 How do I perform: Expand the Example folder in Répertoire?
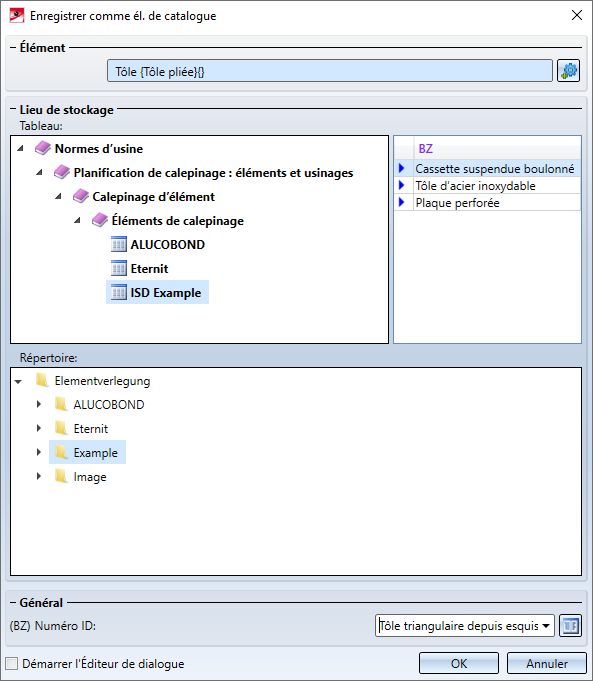[39, 452]
